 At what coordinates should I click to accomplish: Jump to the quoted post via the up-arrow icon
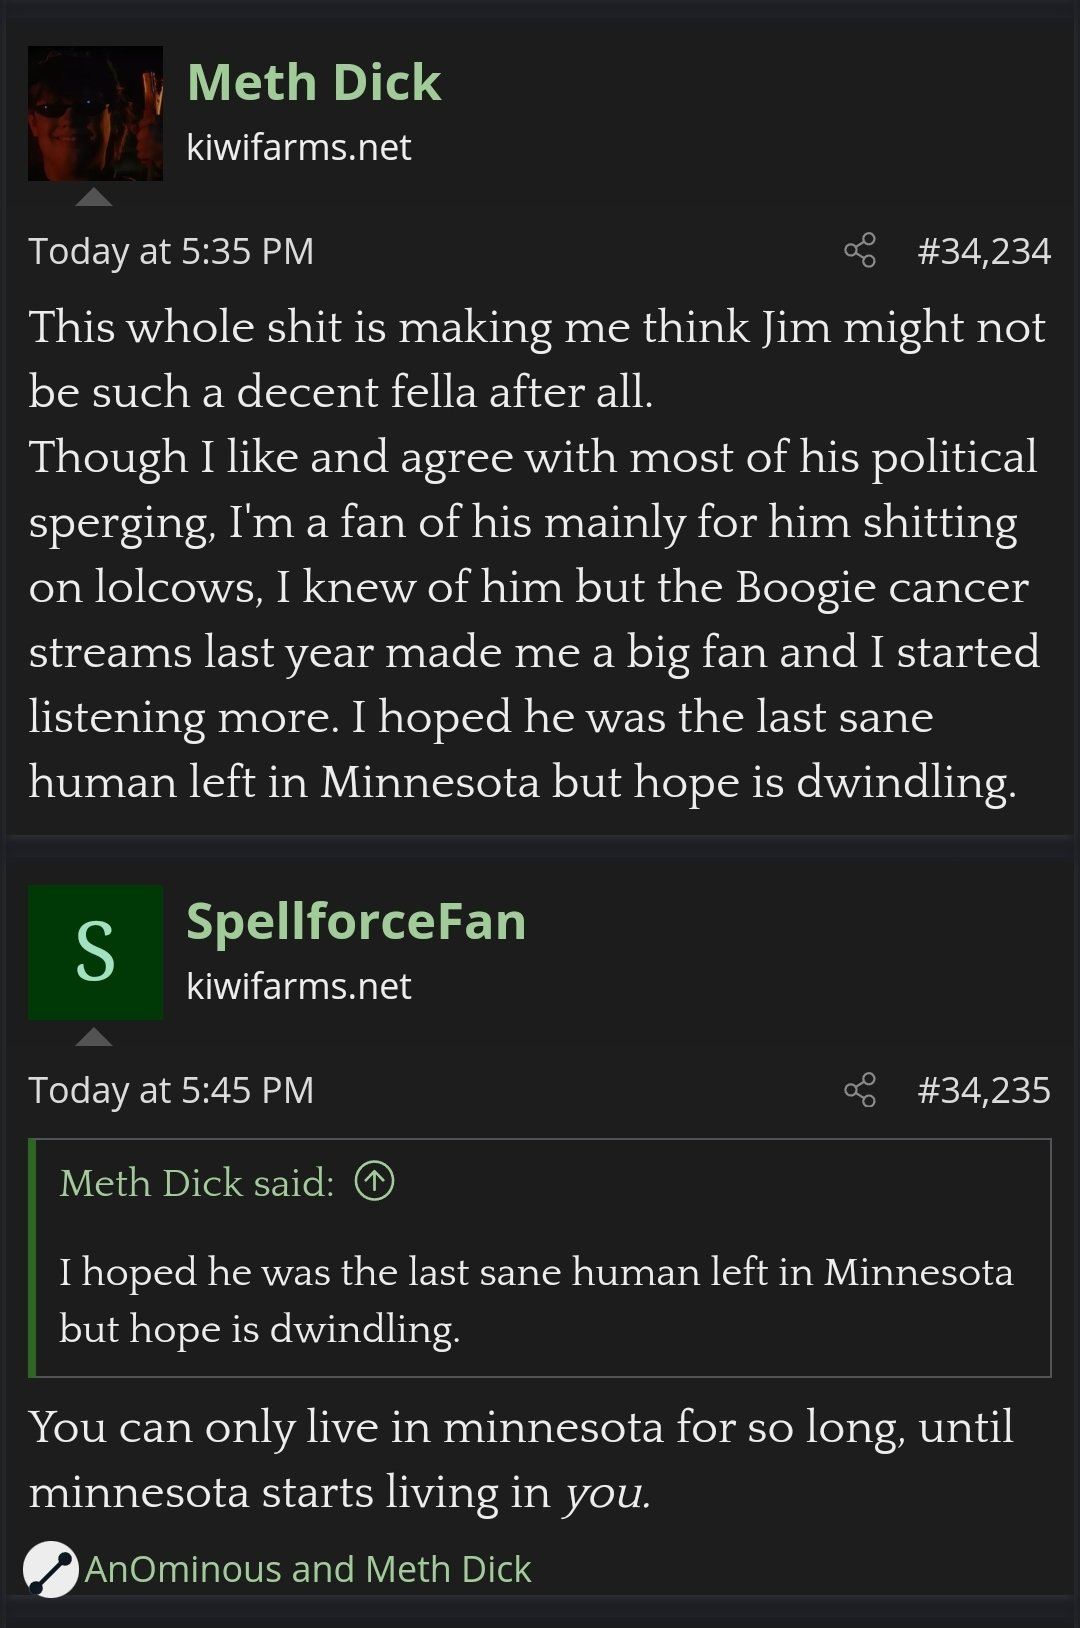tap(375, 1182)
